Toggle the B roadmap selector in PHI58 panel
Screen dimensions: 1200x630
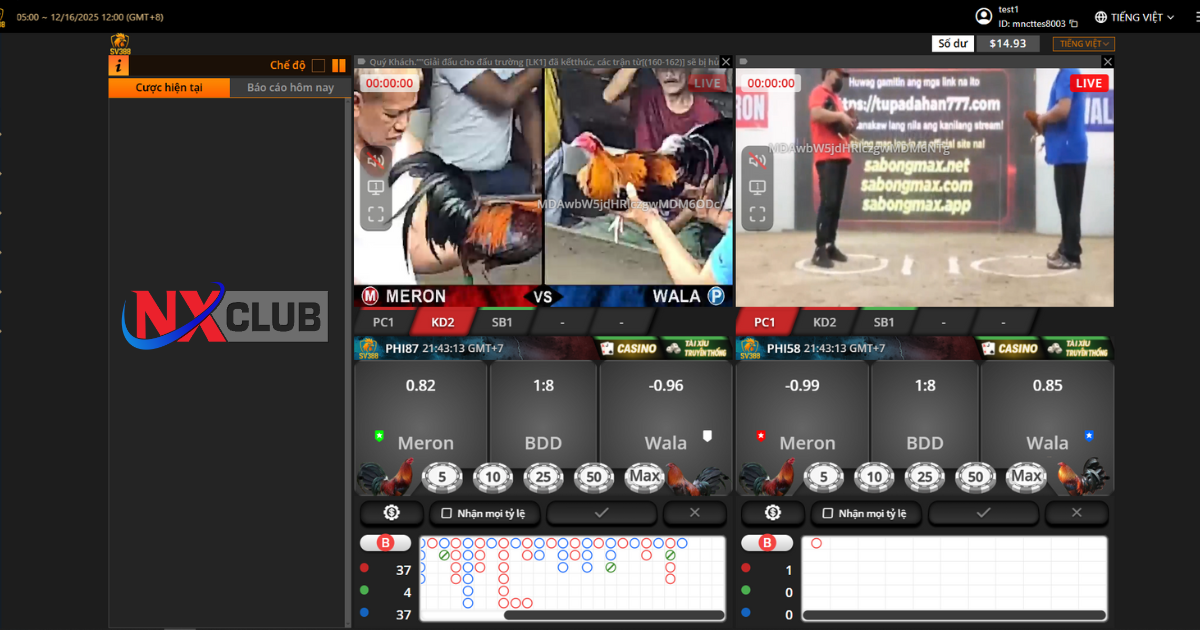pos(767,543)
